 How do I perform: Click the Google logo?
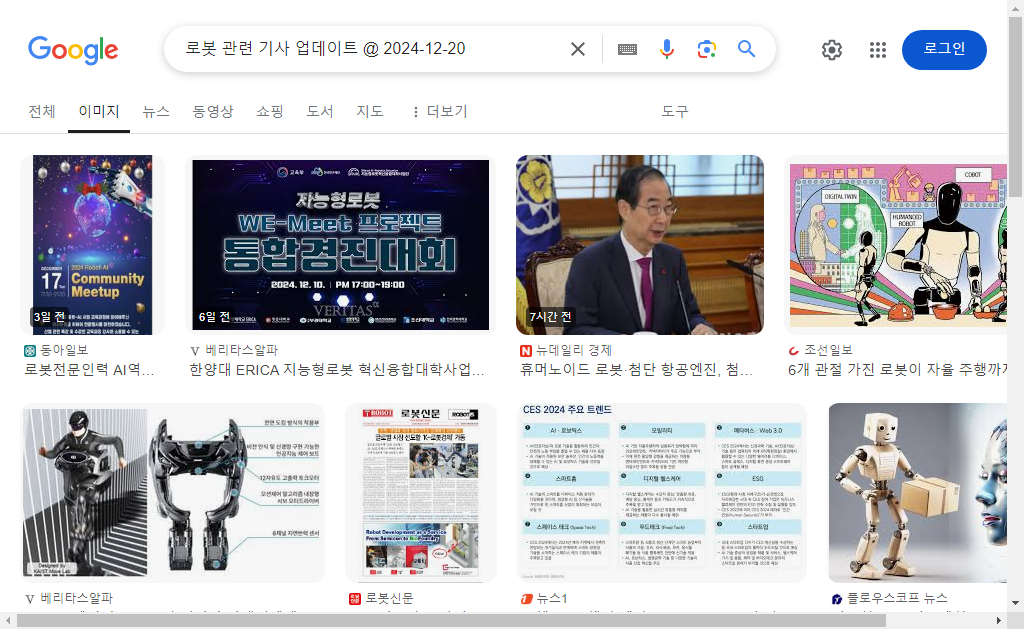pyautogui.click(x=72, y=50)
